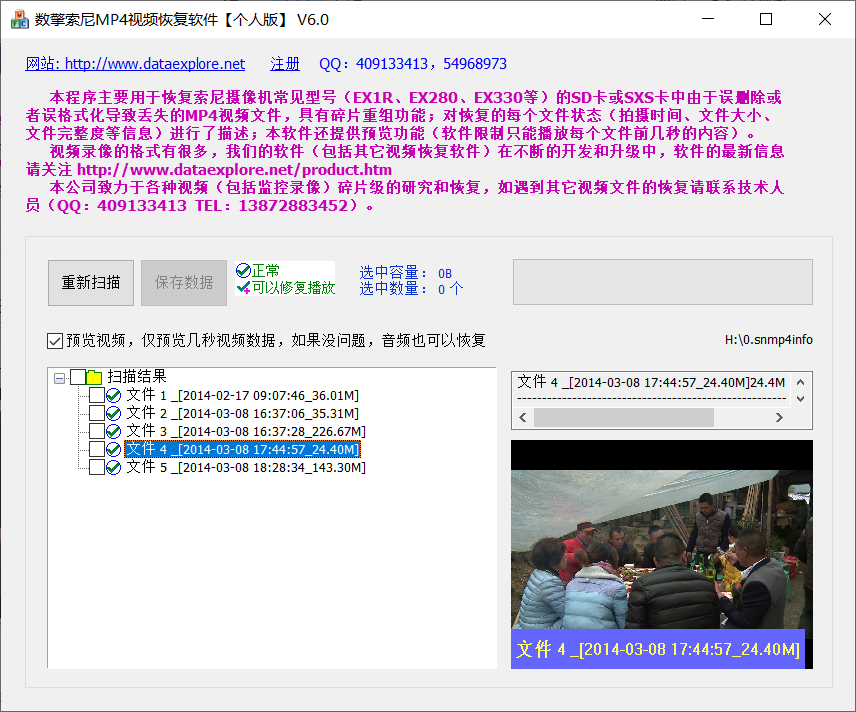Tick the checkbox for 文件 4
Viewport: 856px width, 712px height.
(x=97, y=449)
